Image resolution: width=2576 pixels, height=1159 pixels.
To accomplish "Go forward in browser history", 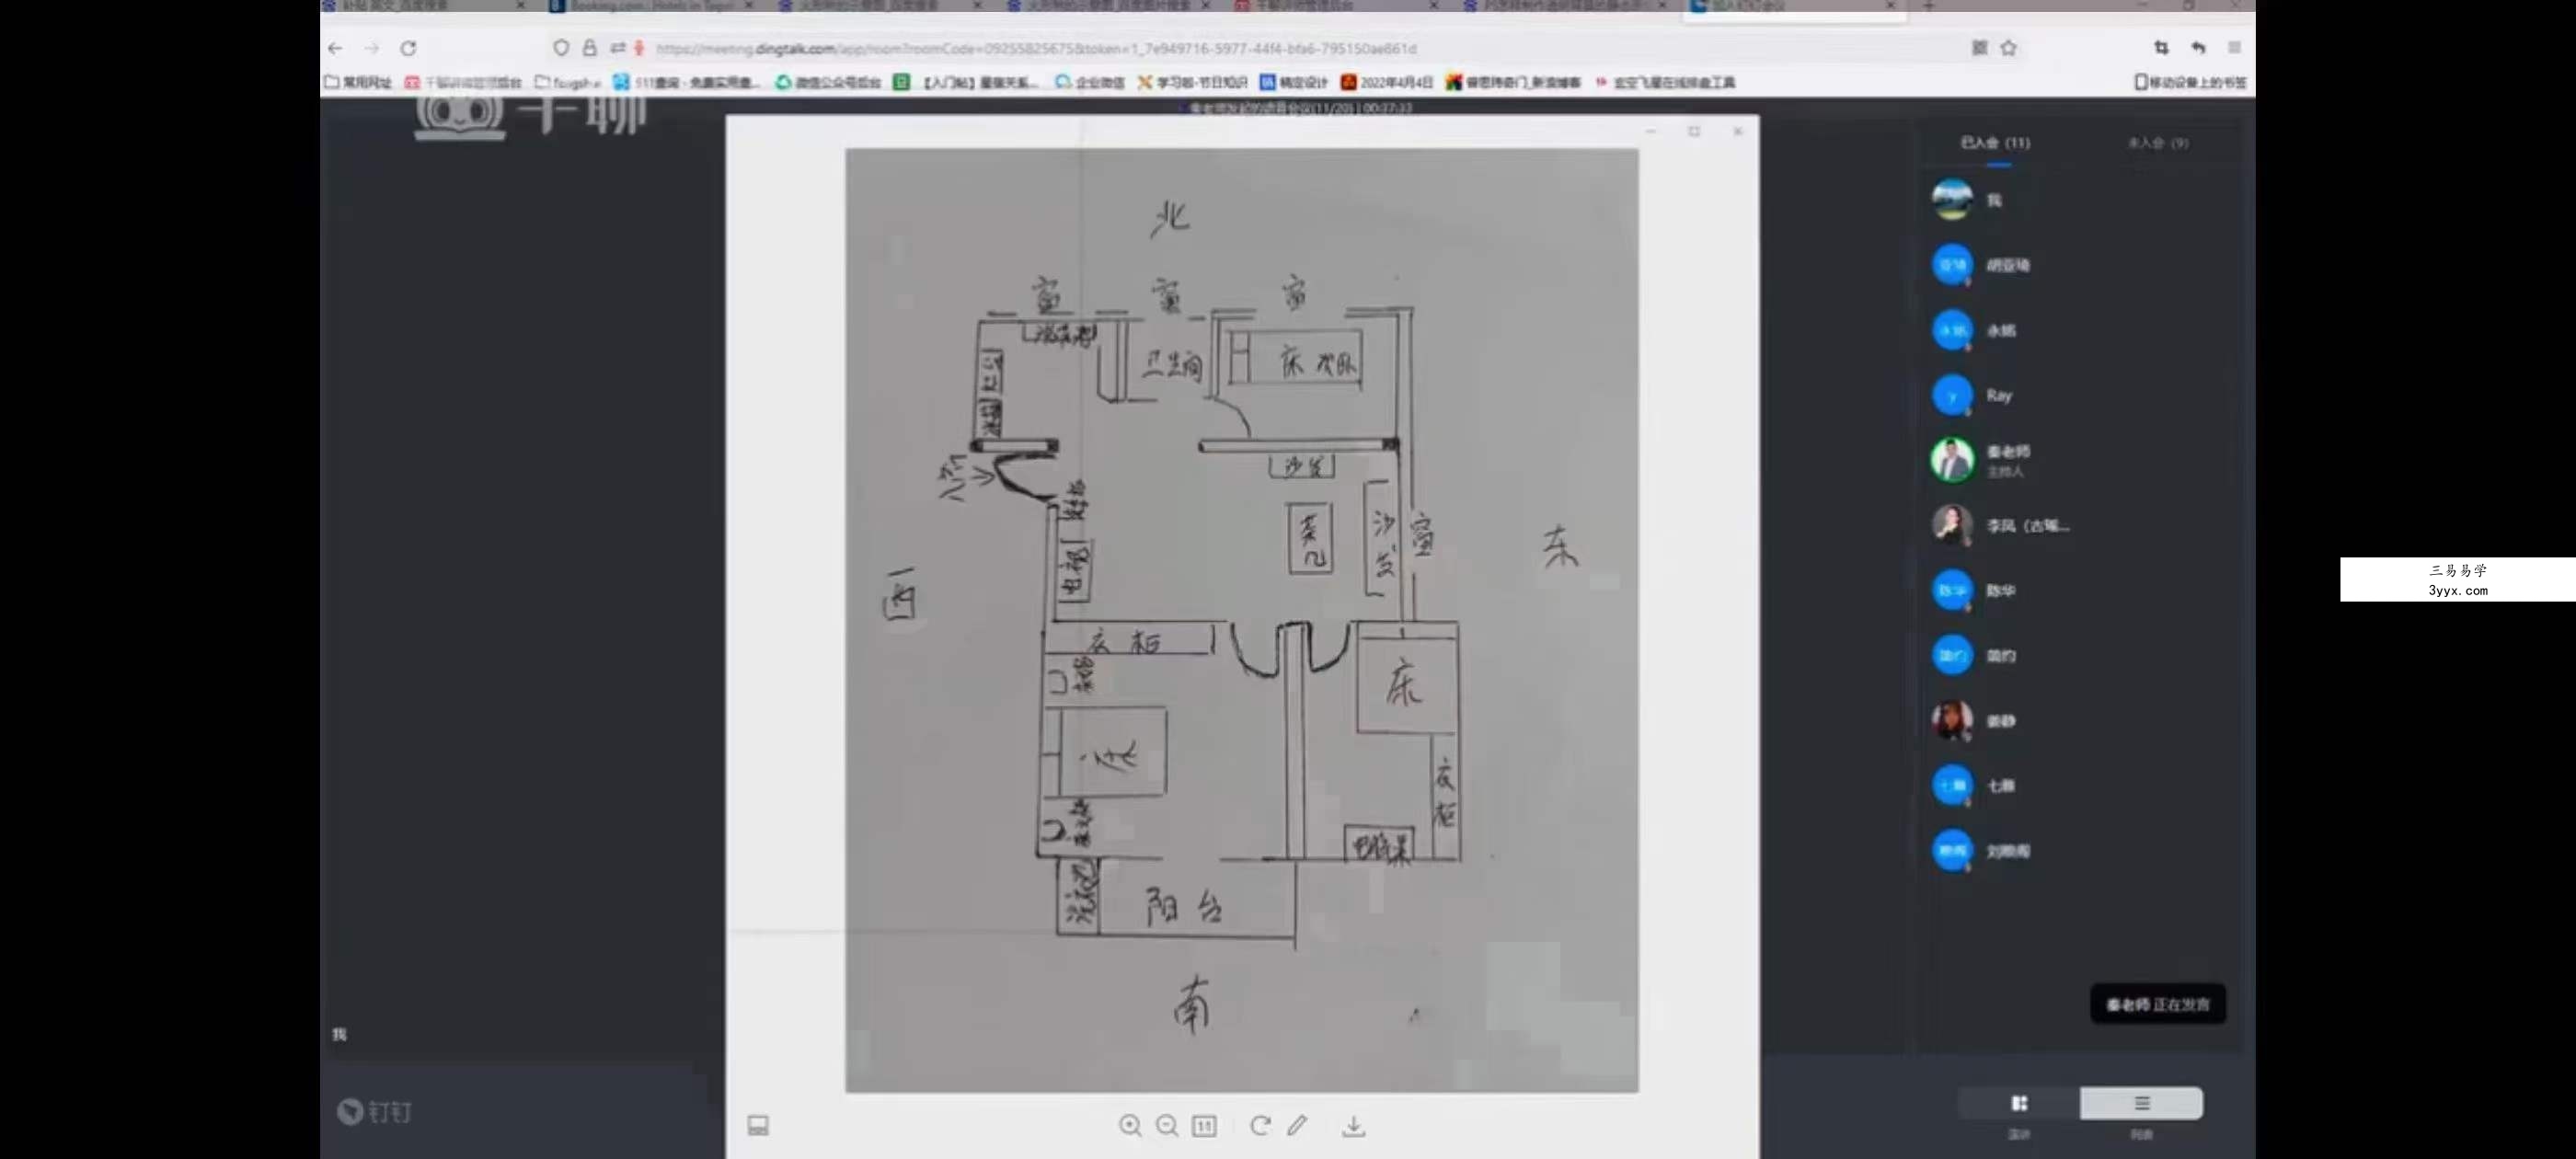I will point(371,48).
